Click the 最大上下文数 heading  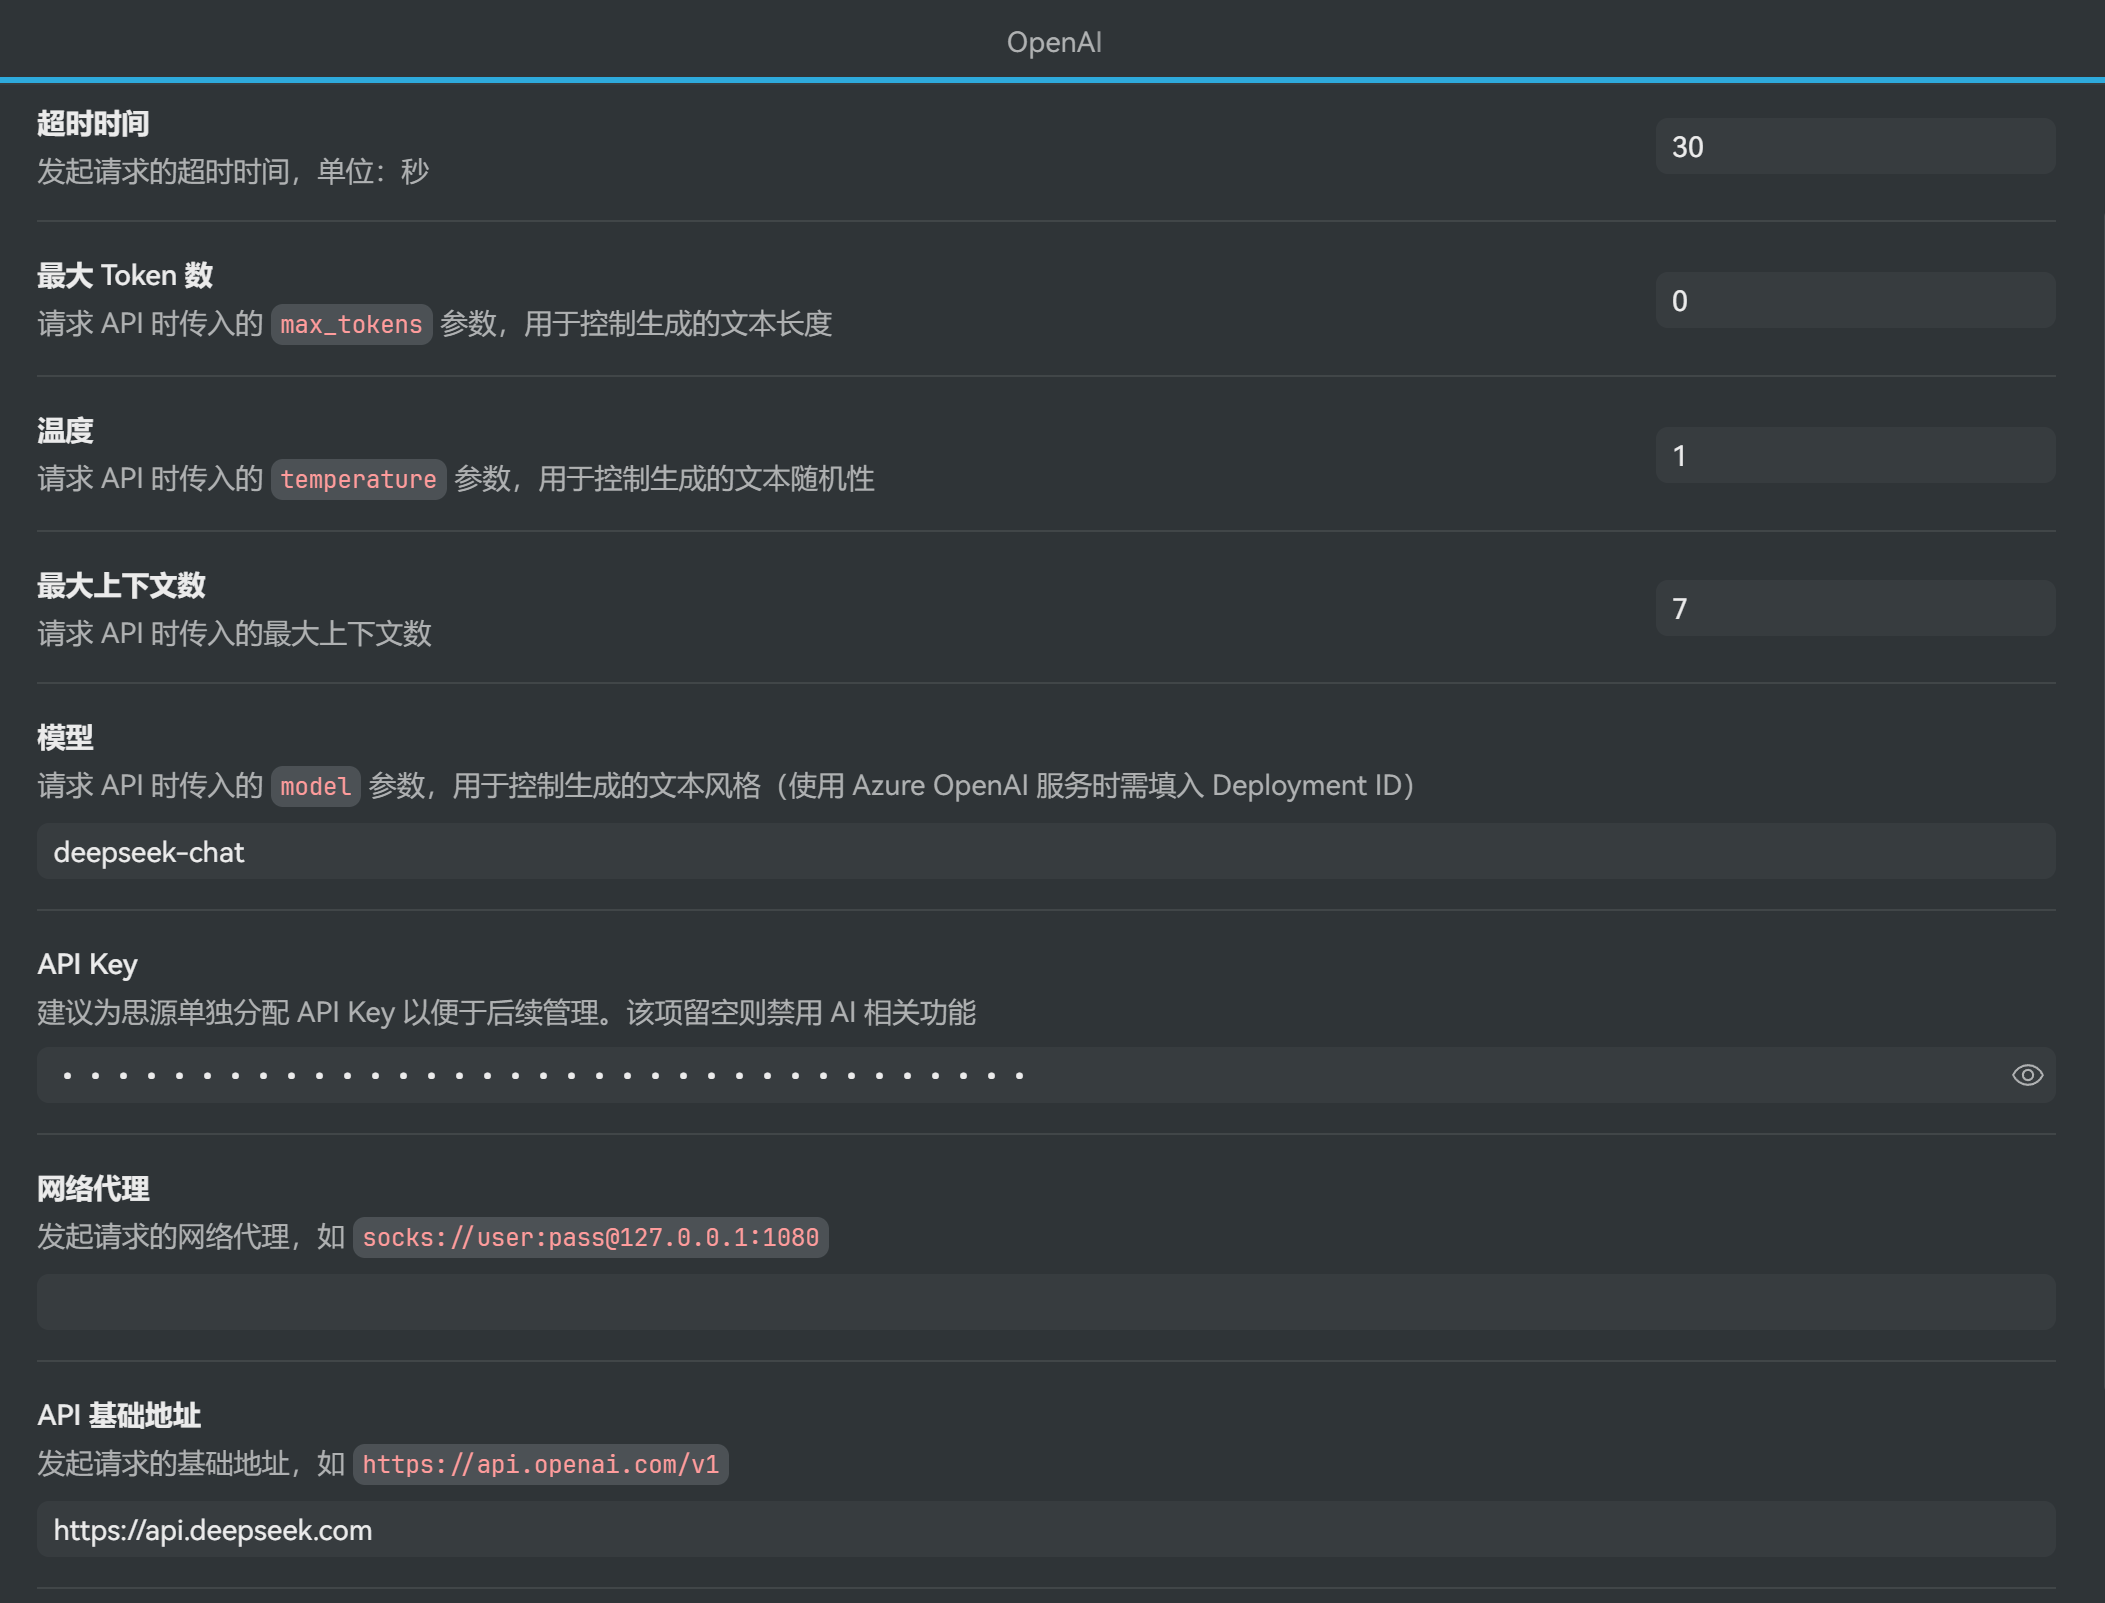tap(121, 586)
